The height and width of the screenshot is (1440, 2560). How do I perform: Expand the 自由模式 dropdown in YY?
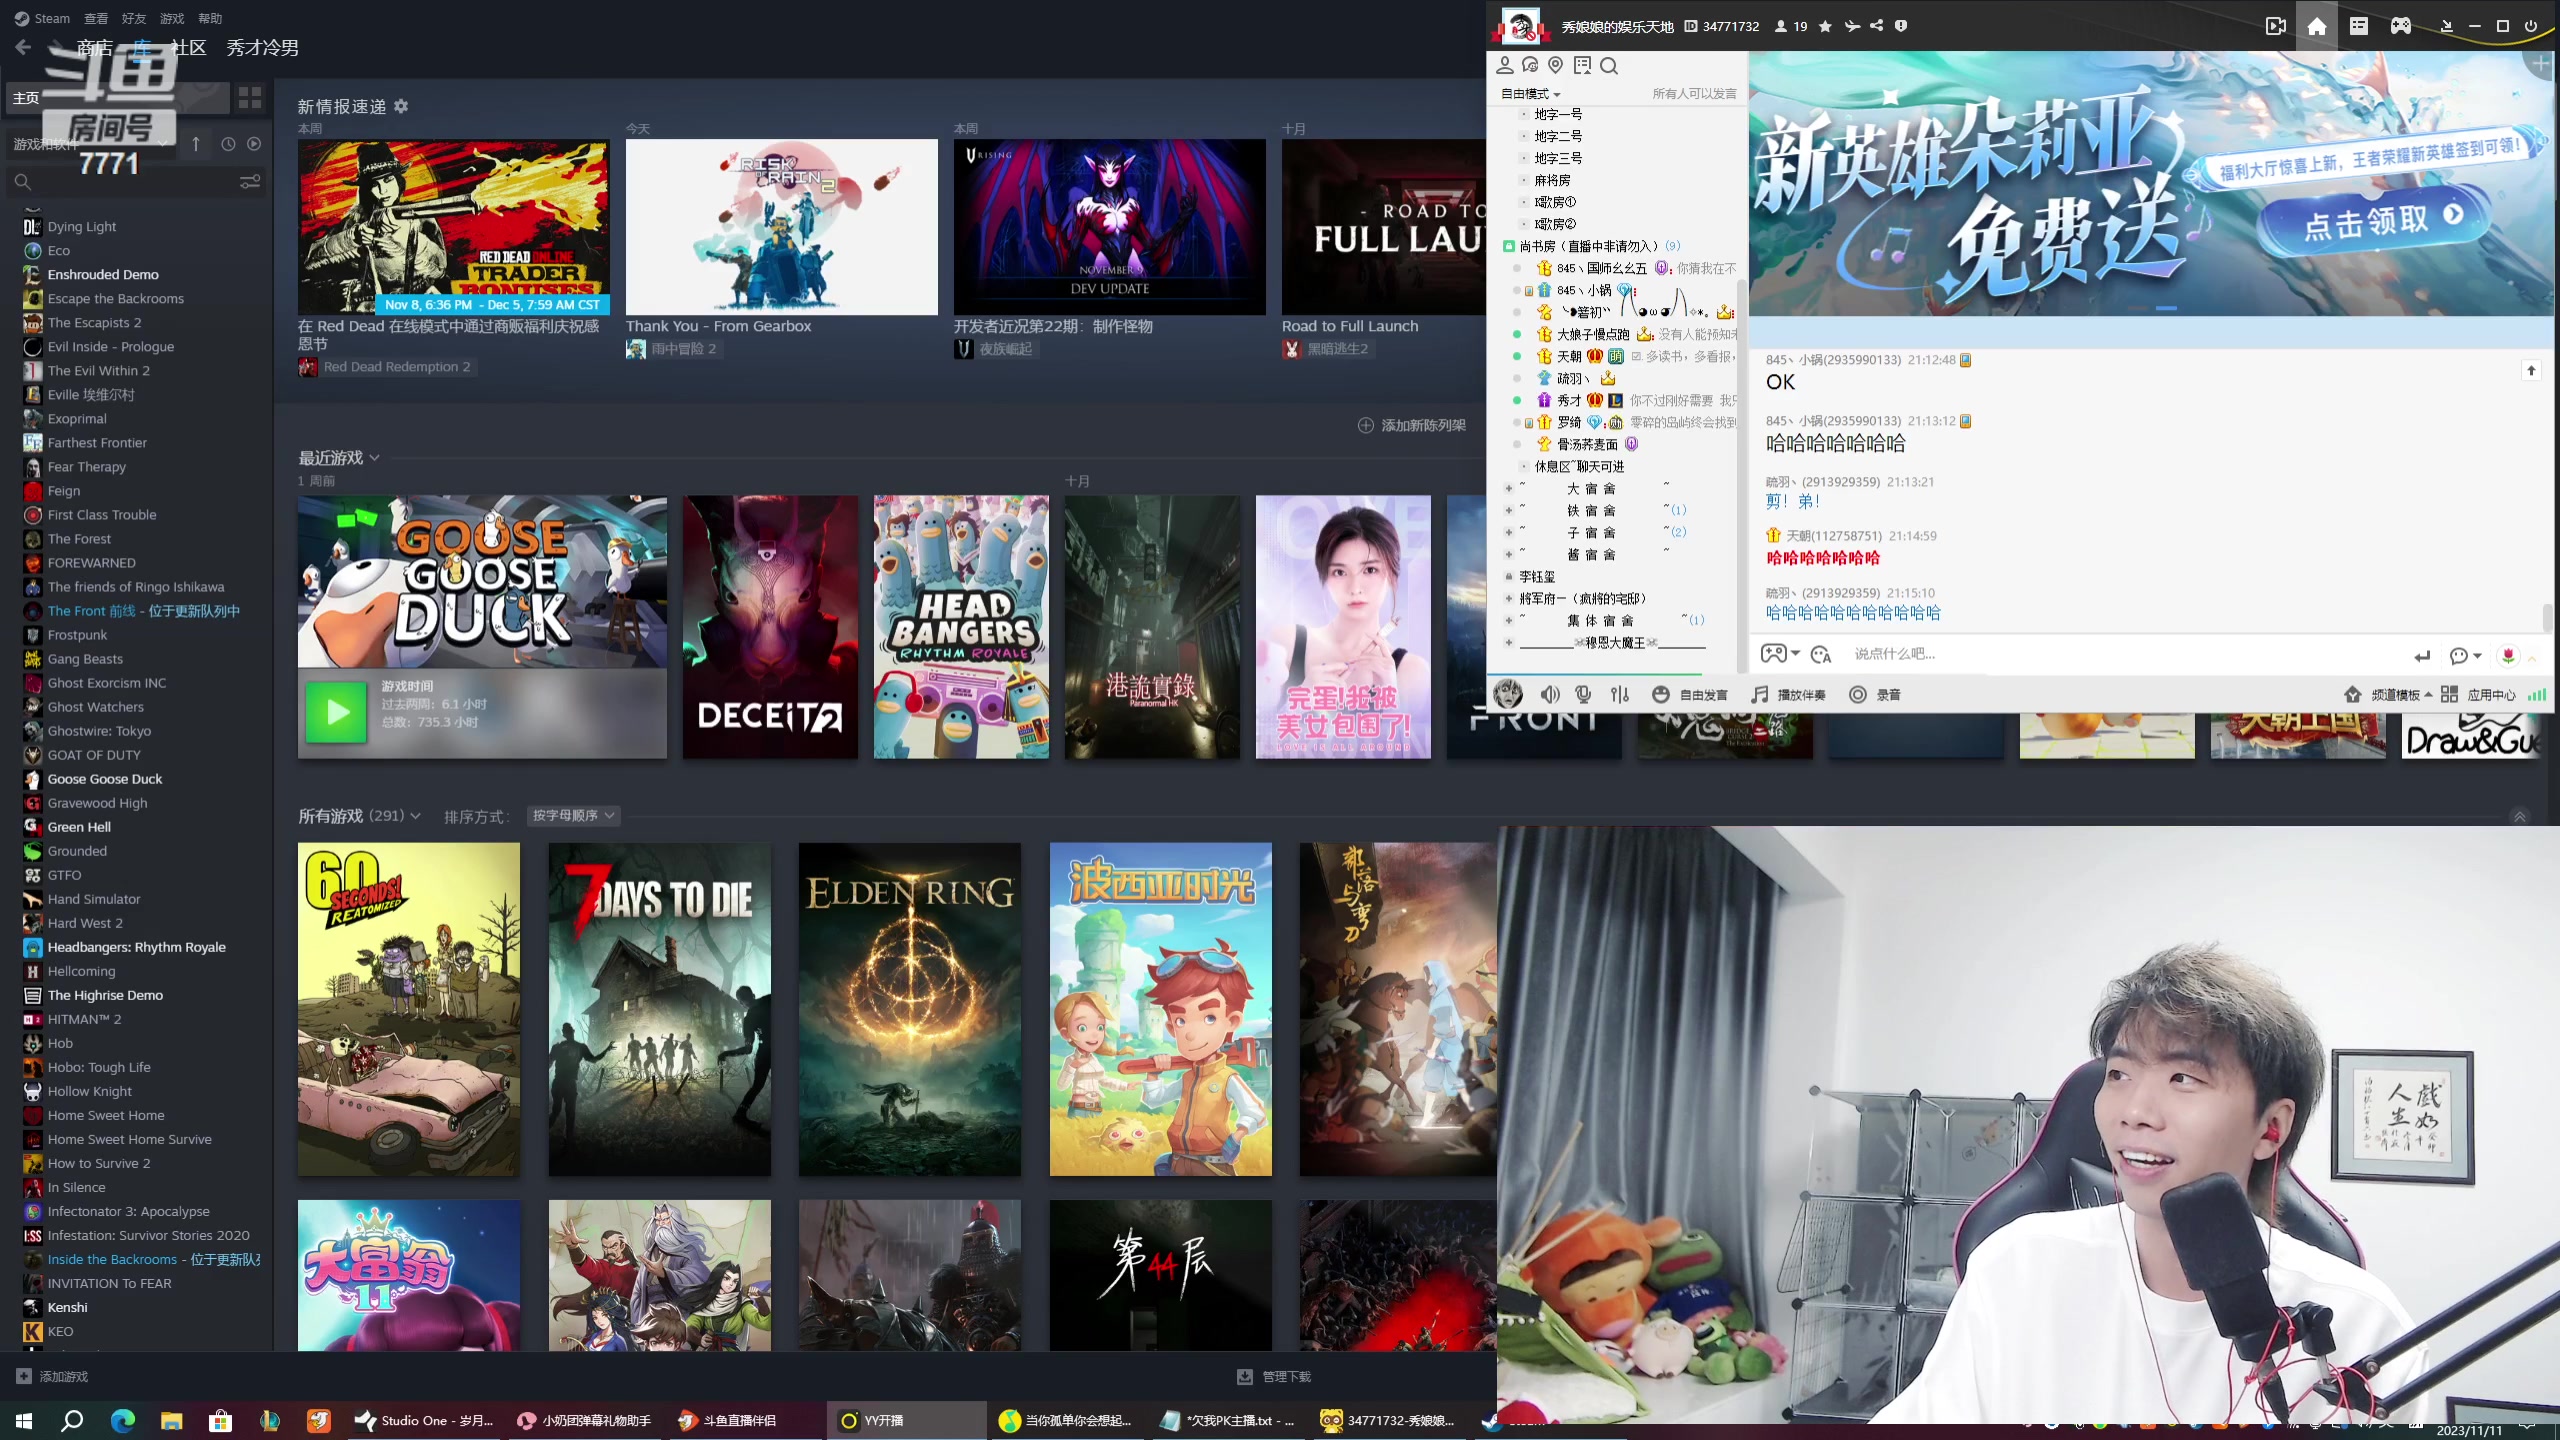click(1531, 93)
